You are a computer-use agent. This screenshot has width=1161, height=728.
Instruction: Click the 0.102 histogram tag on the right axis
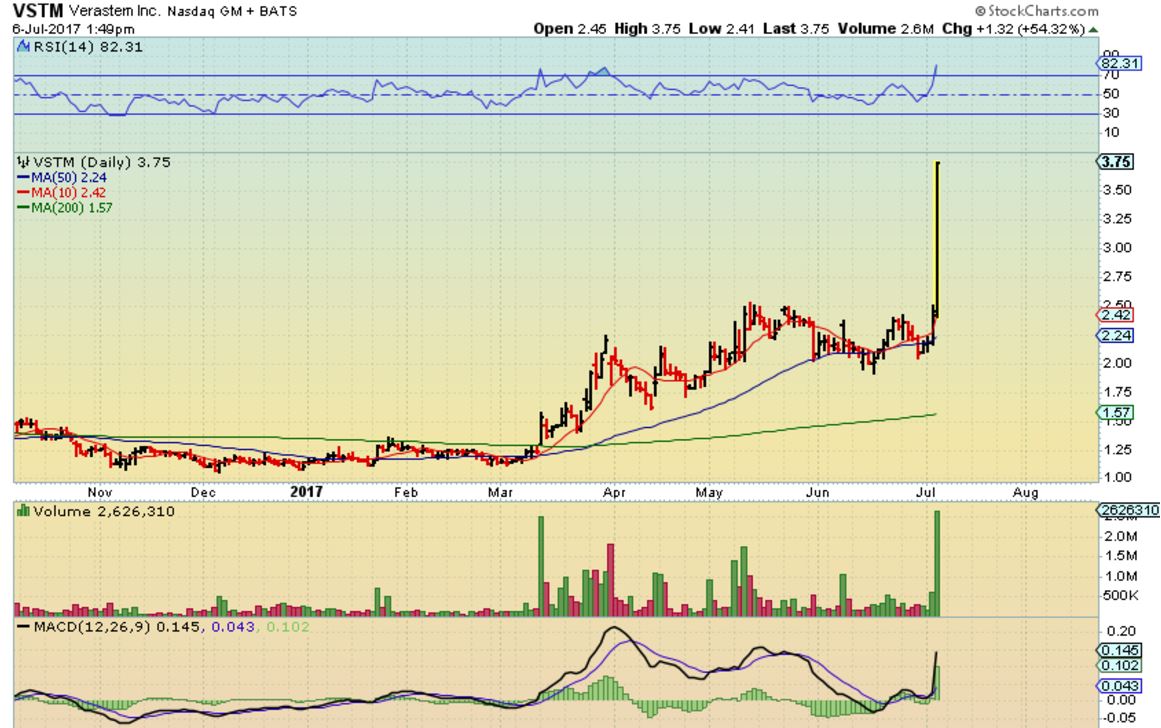pyautogui.click(x=1120, y=666)
